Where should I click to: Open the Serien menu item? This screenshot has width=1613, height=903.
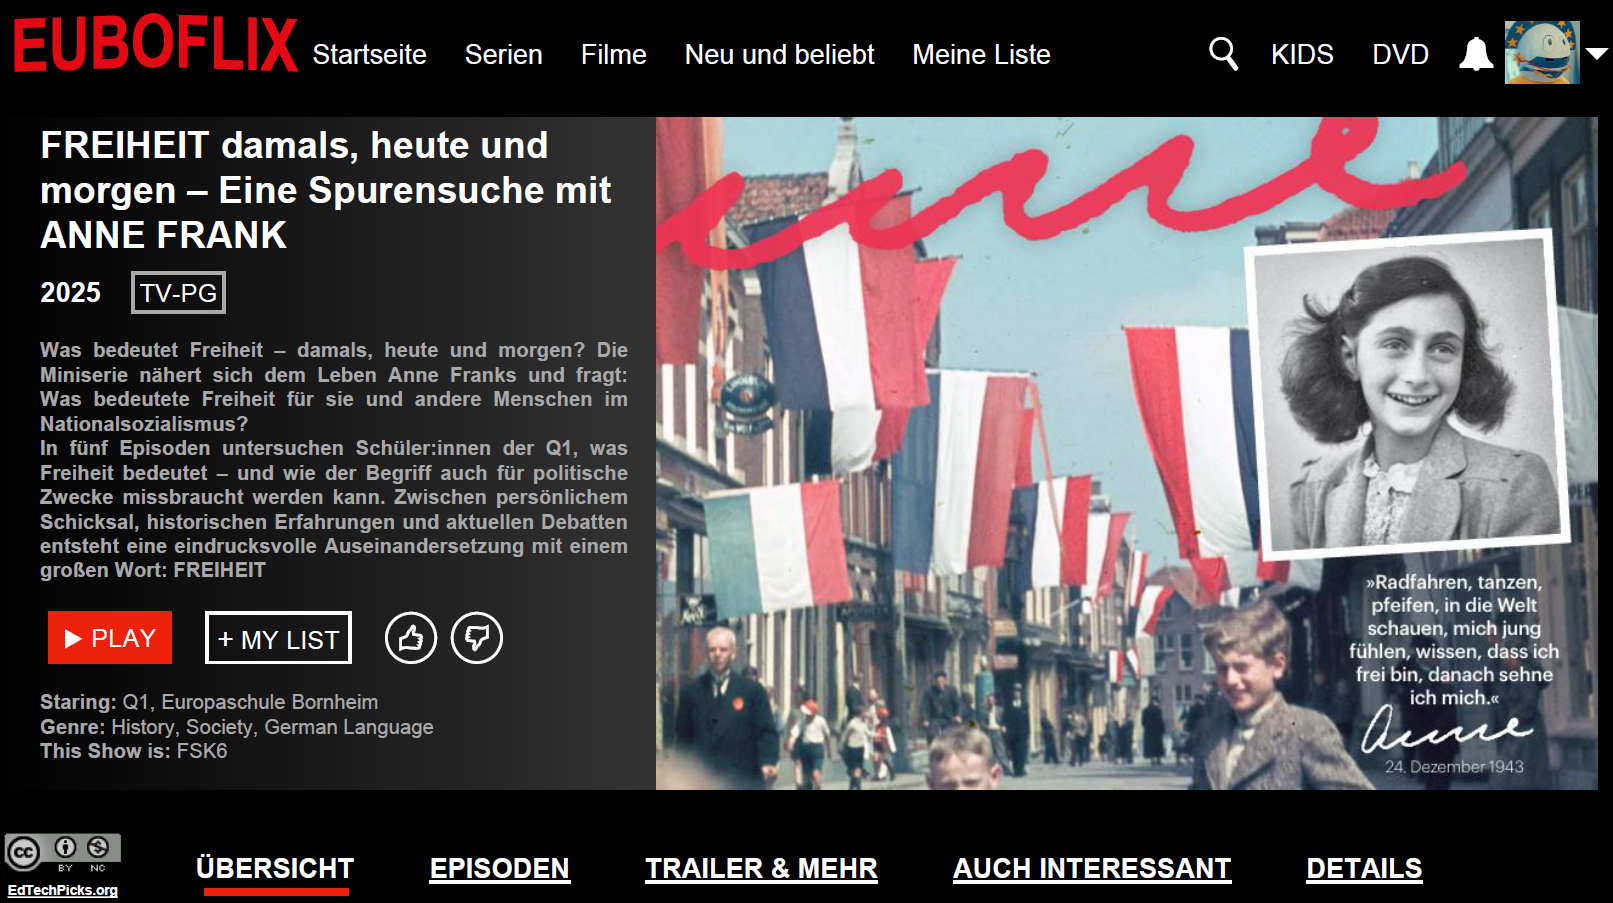tap(503, 55)
